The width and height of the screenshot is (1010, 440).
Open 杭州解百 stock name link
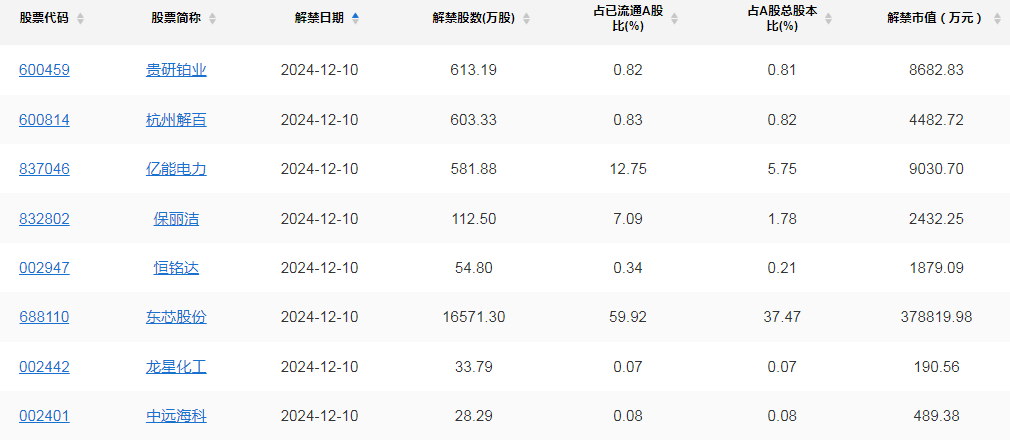click(x=176, y=120)
